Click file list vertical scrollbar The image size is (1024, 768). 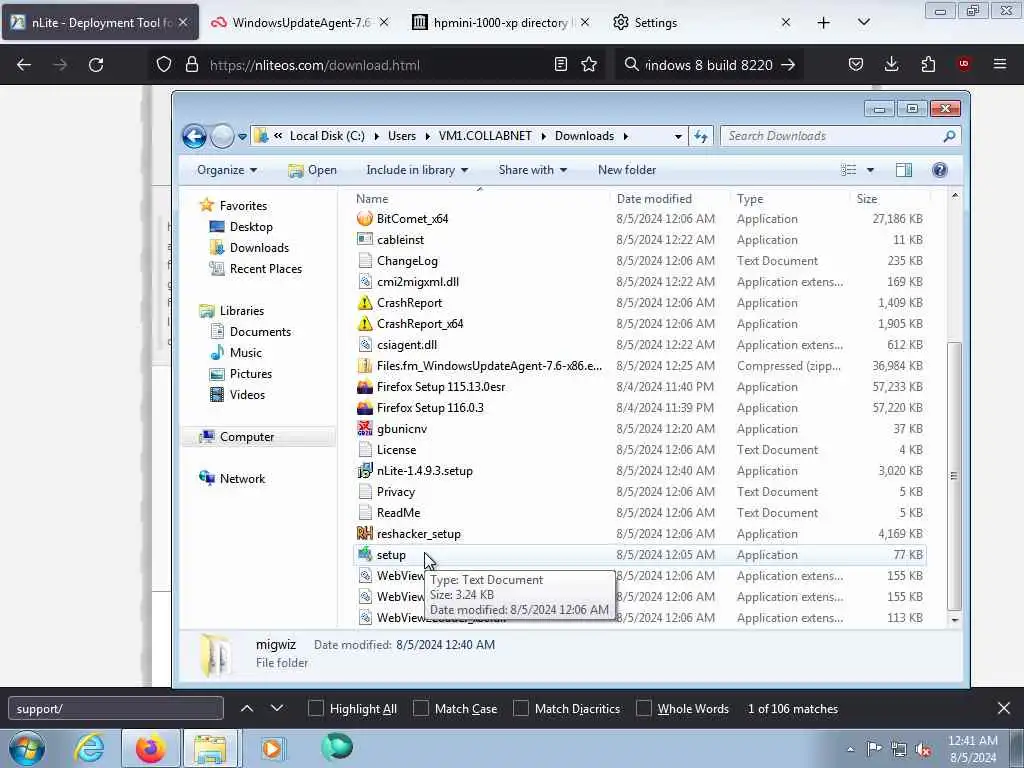click(954, 475)
